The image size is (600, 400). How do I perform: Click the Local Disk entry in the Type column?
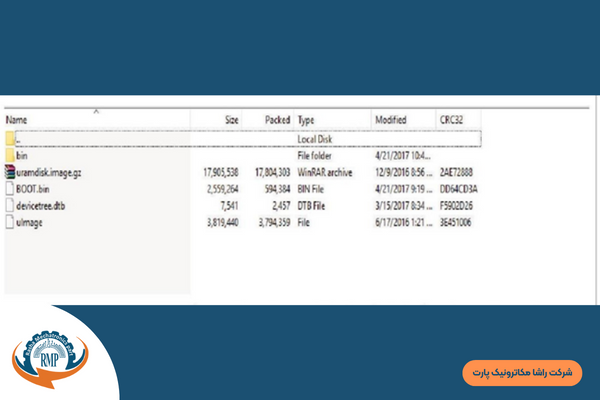316,139
